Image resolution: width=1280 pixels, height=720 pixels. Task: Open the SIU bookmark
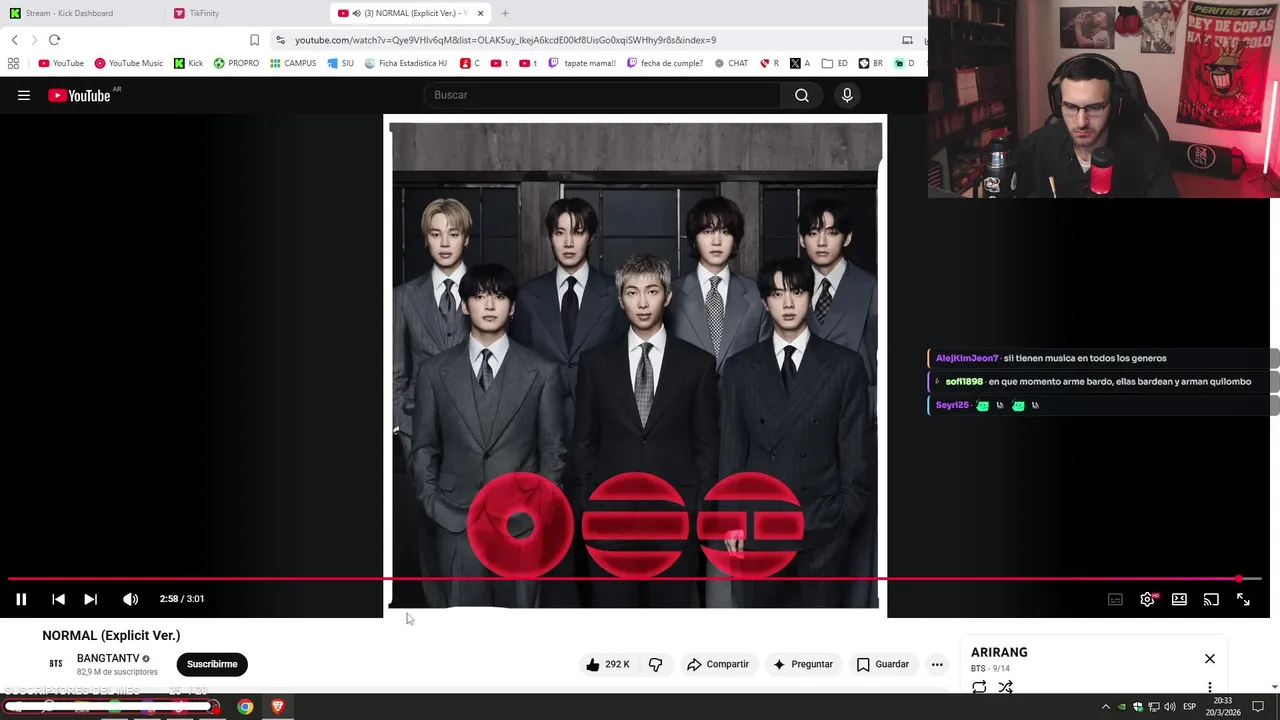[341, 63]
